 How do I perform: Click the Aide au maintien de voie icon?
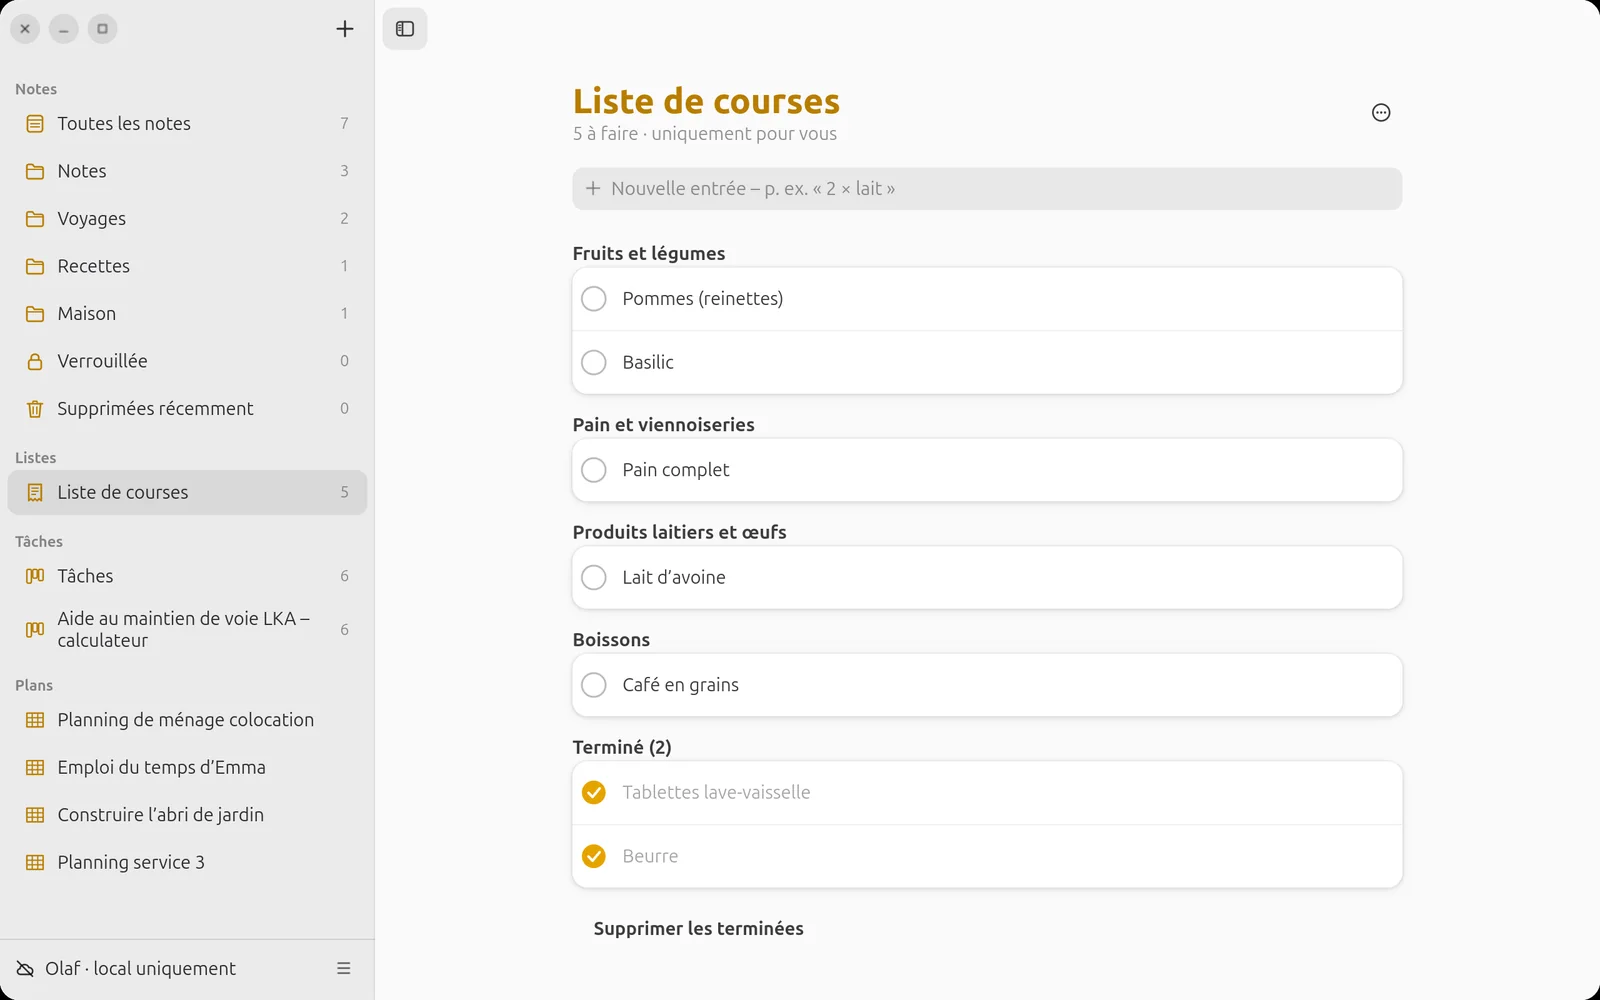pyautogui.click(x=35, y=629)
